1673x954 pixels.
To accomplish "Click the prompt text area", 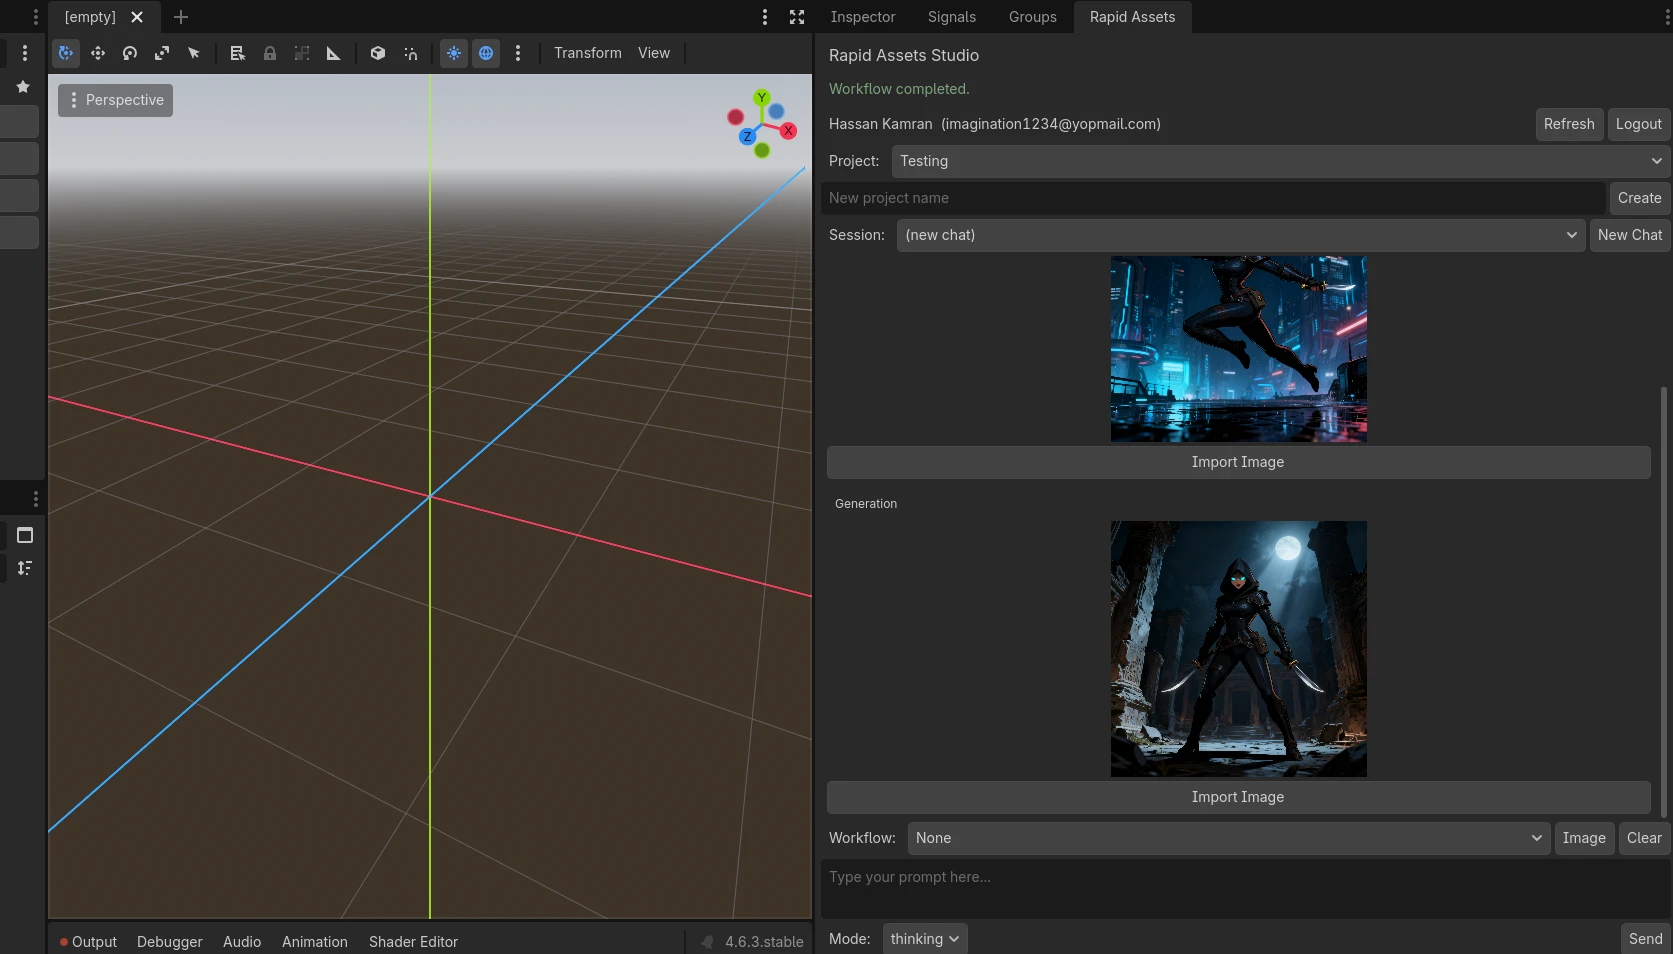I will coord(1245,888).
